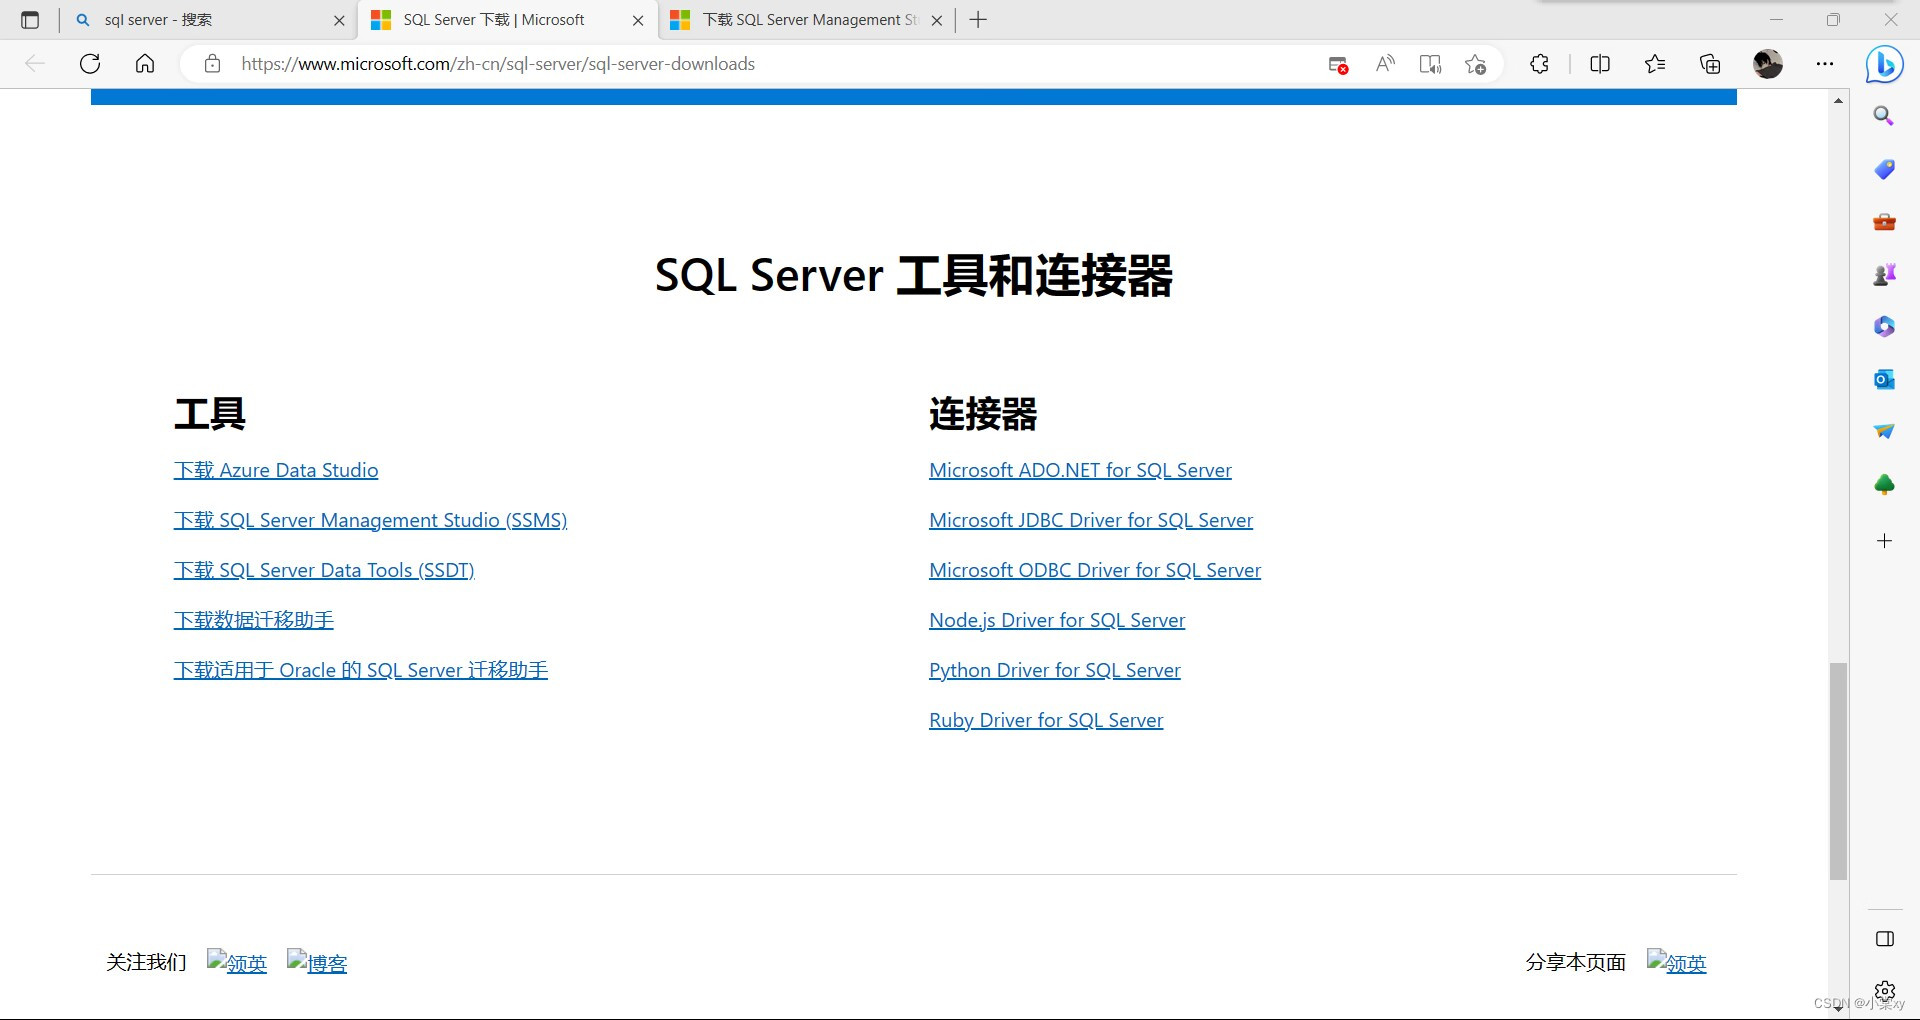1920x1020 pixels.
Task: Toggle split screen icon
Action: (1600, 64)
